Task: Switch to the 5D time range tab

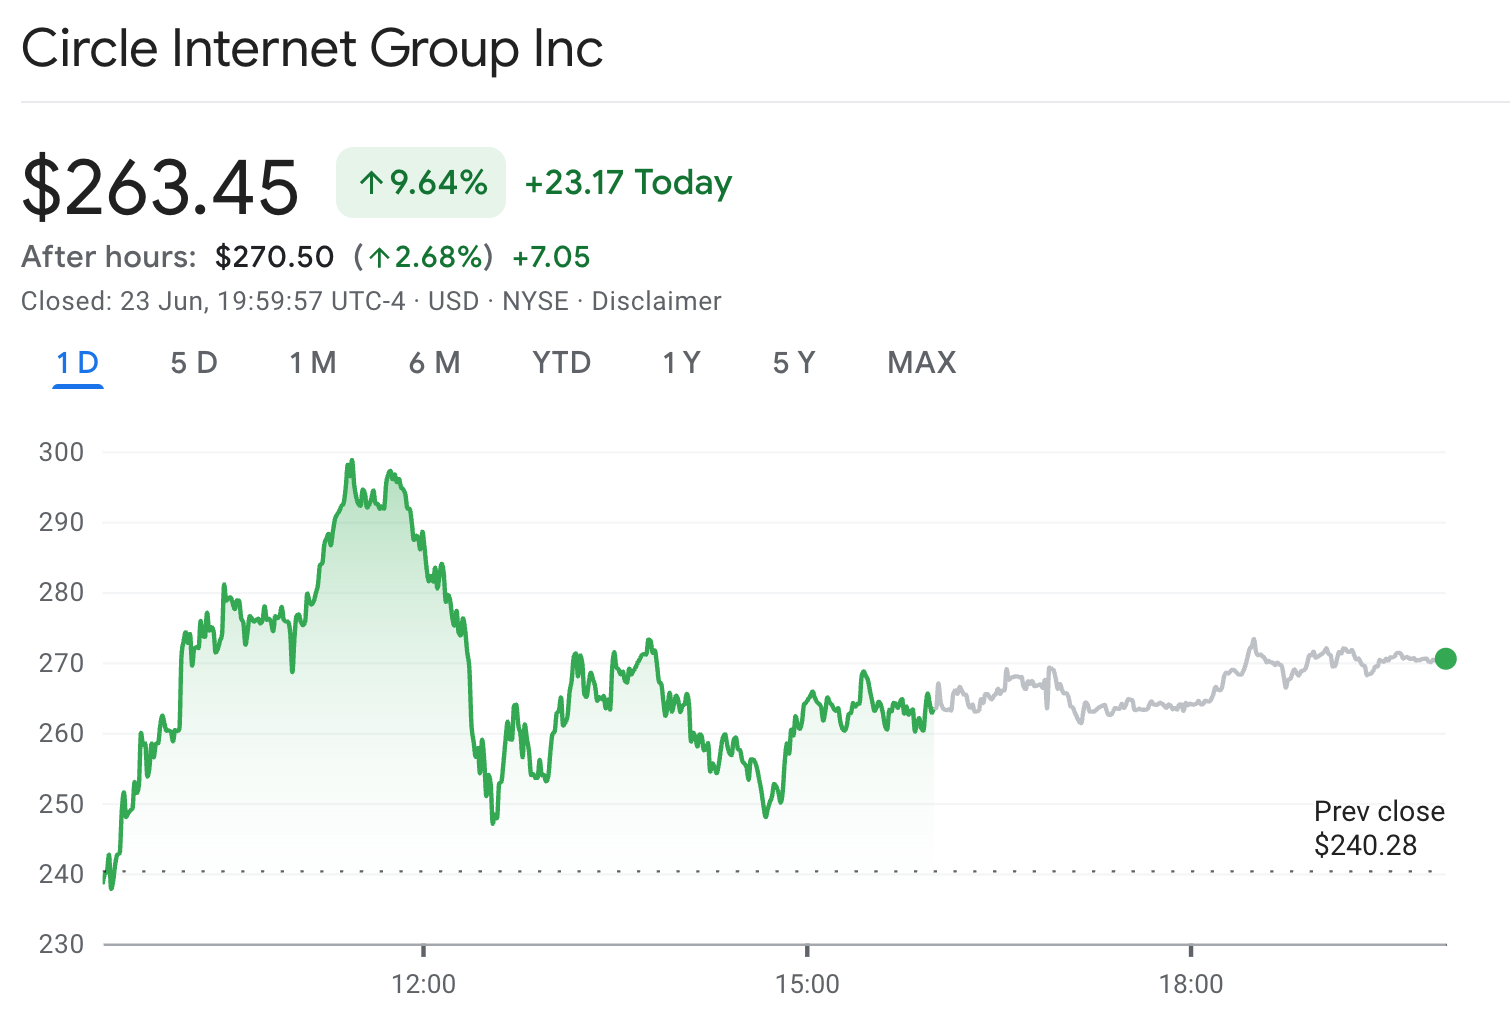Action: point(193,363)
